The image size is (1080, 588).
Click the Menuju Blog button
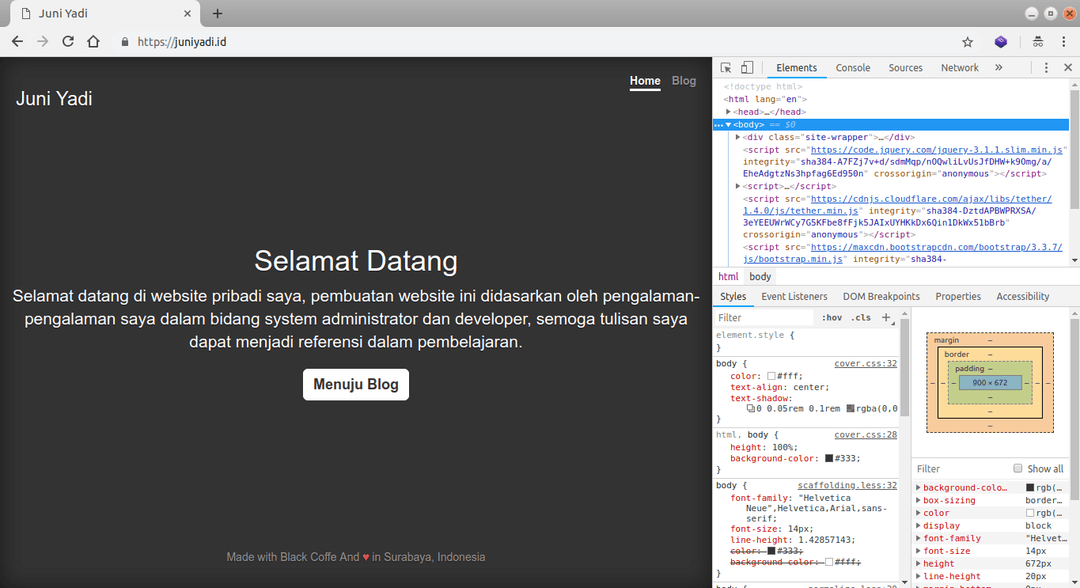coord(355,384)
